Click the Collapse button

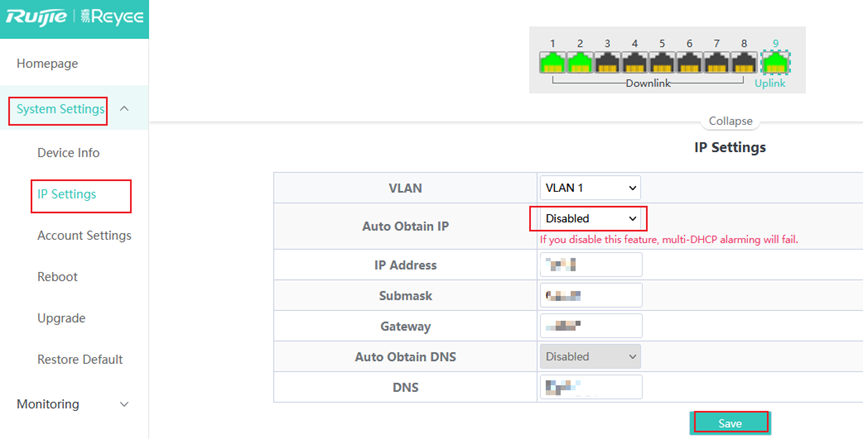click(x=730, y=121)
